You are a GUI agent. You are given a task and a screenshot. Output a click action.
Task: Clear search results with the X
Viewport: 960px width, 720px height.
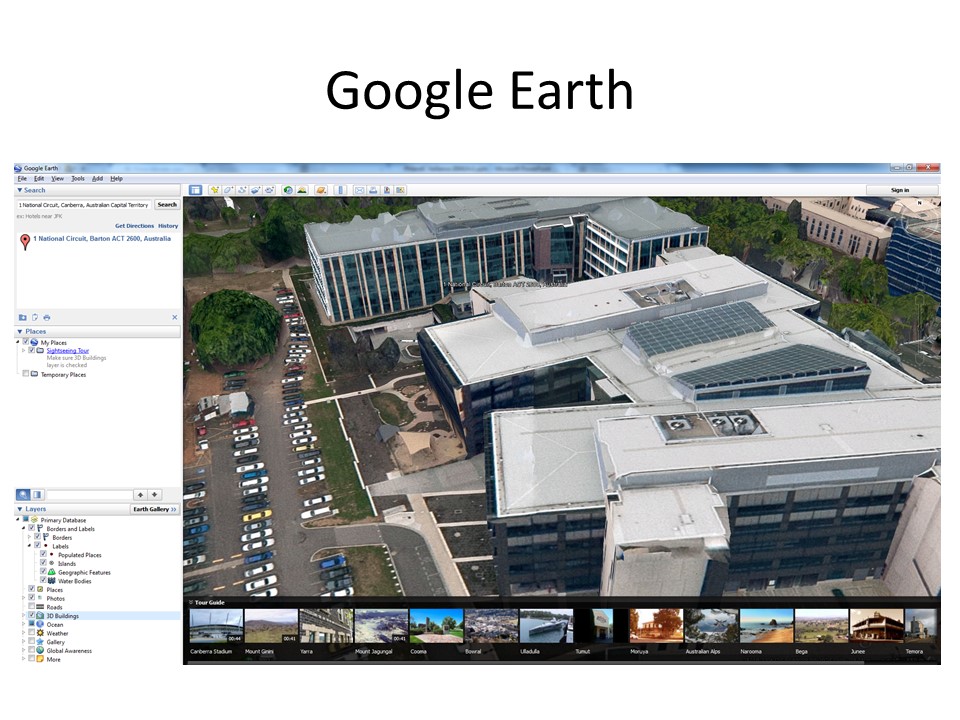pos(174,317)
